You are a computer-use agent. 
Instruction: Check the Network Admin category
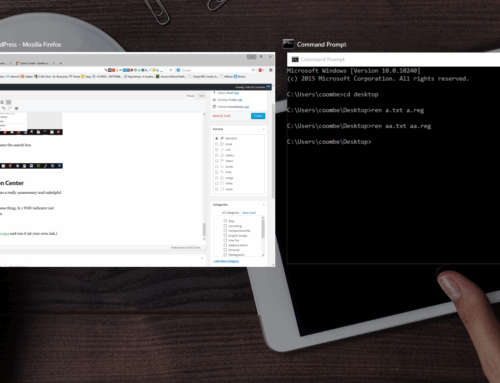(x=225, y=245)
